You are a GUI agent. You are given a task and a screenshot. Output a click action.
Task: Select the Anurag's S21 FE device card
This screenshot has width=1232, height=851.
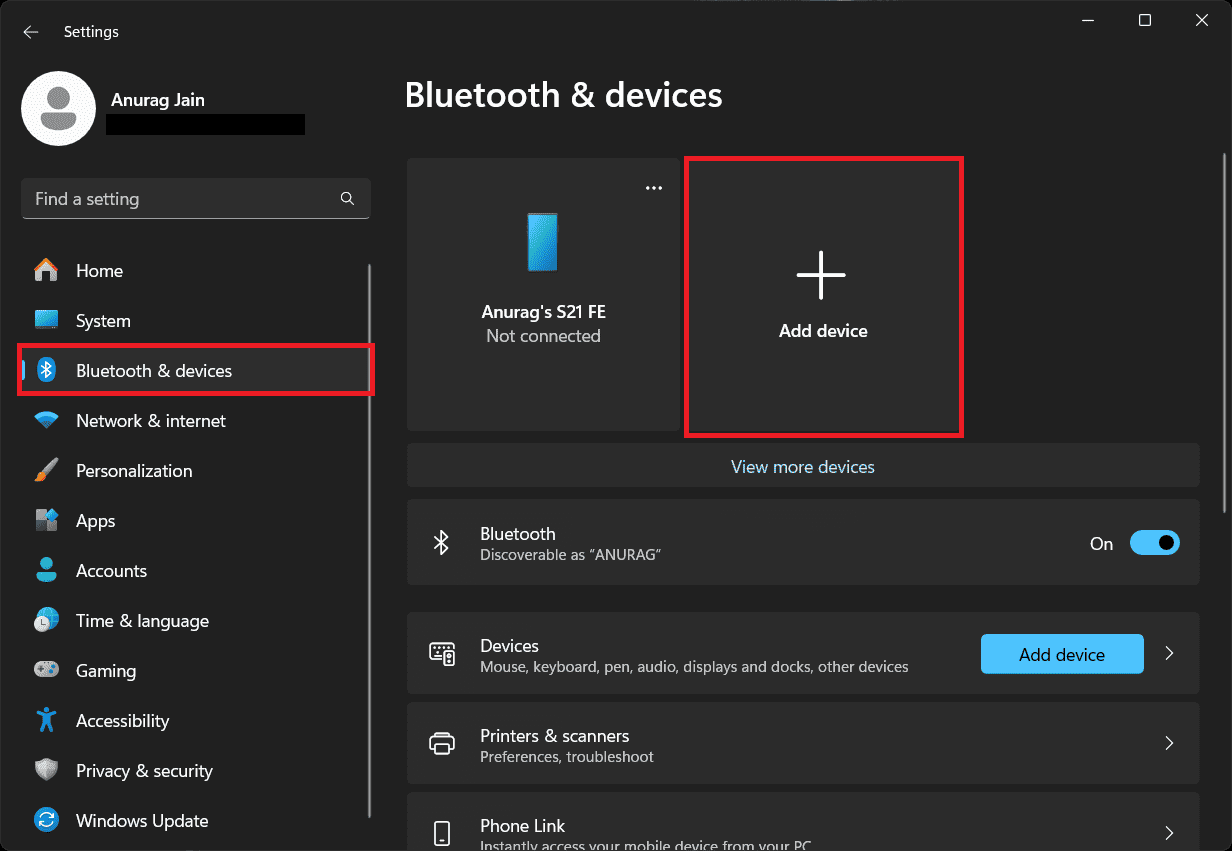click(x=543, y=295)
